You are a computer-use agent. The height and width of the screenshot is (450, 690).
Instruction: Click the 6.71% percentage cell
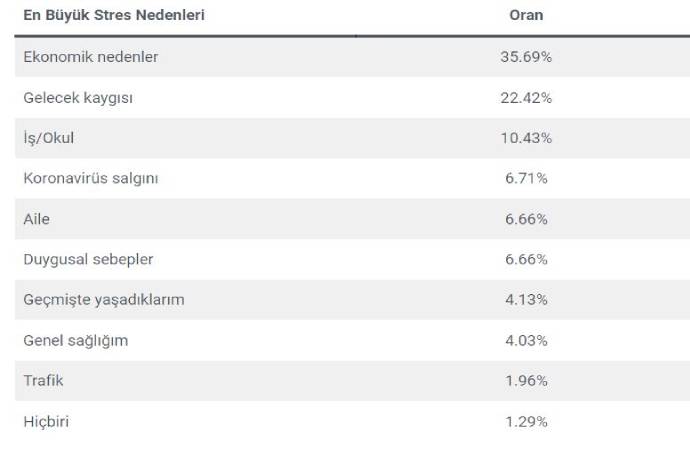(526, 178)
